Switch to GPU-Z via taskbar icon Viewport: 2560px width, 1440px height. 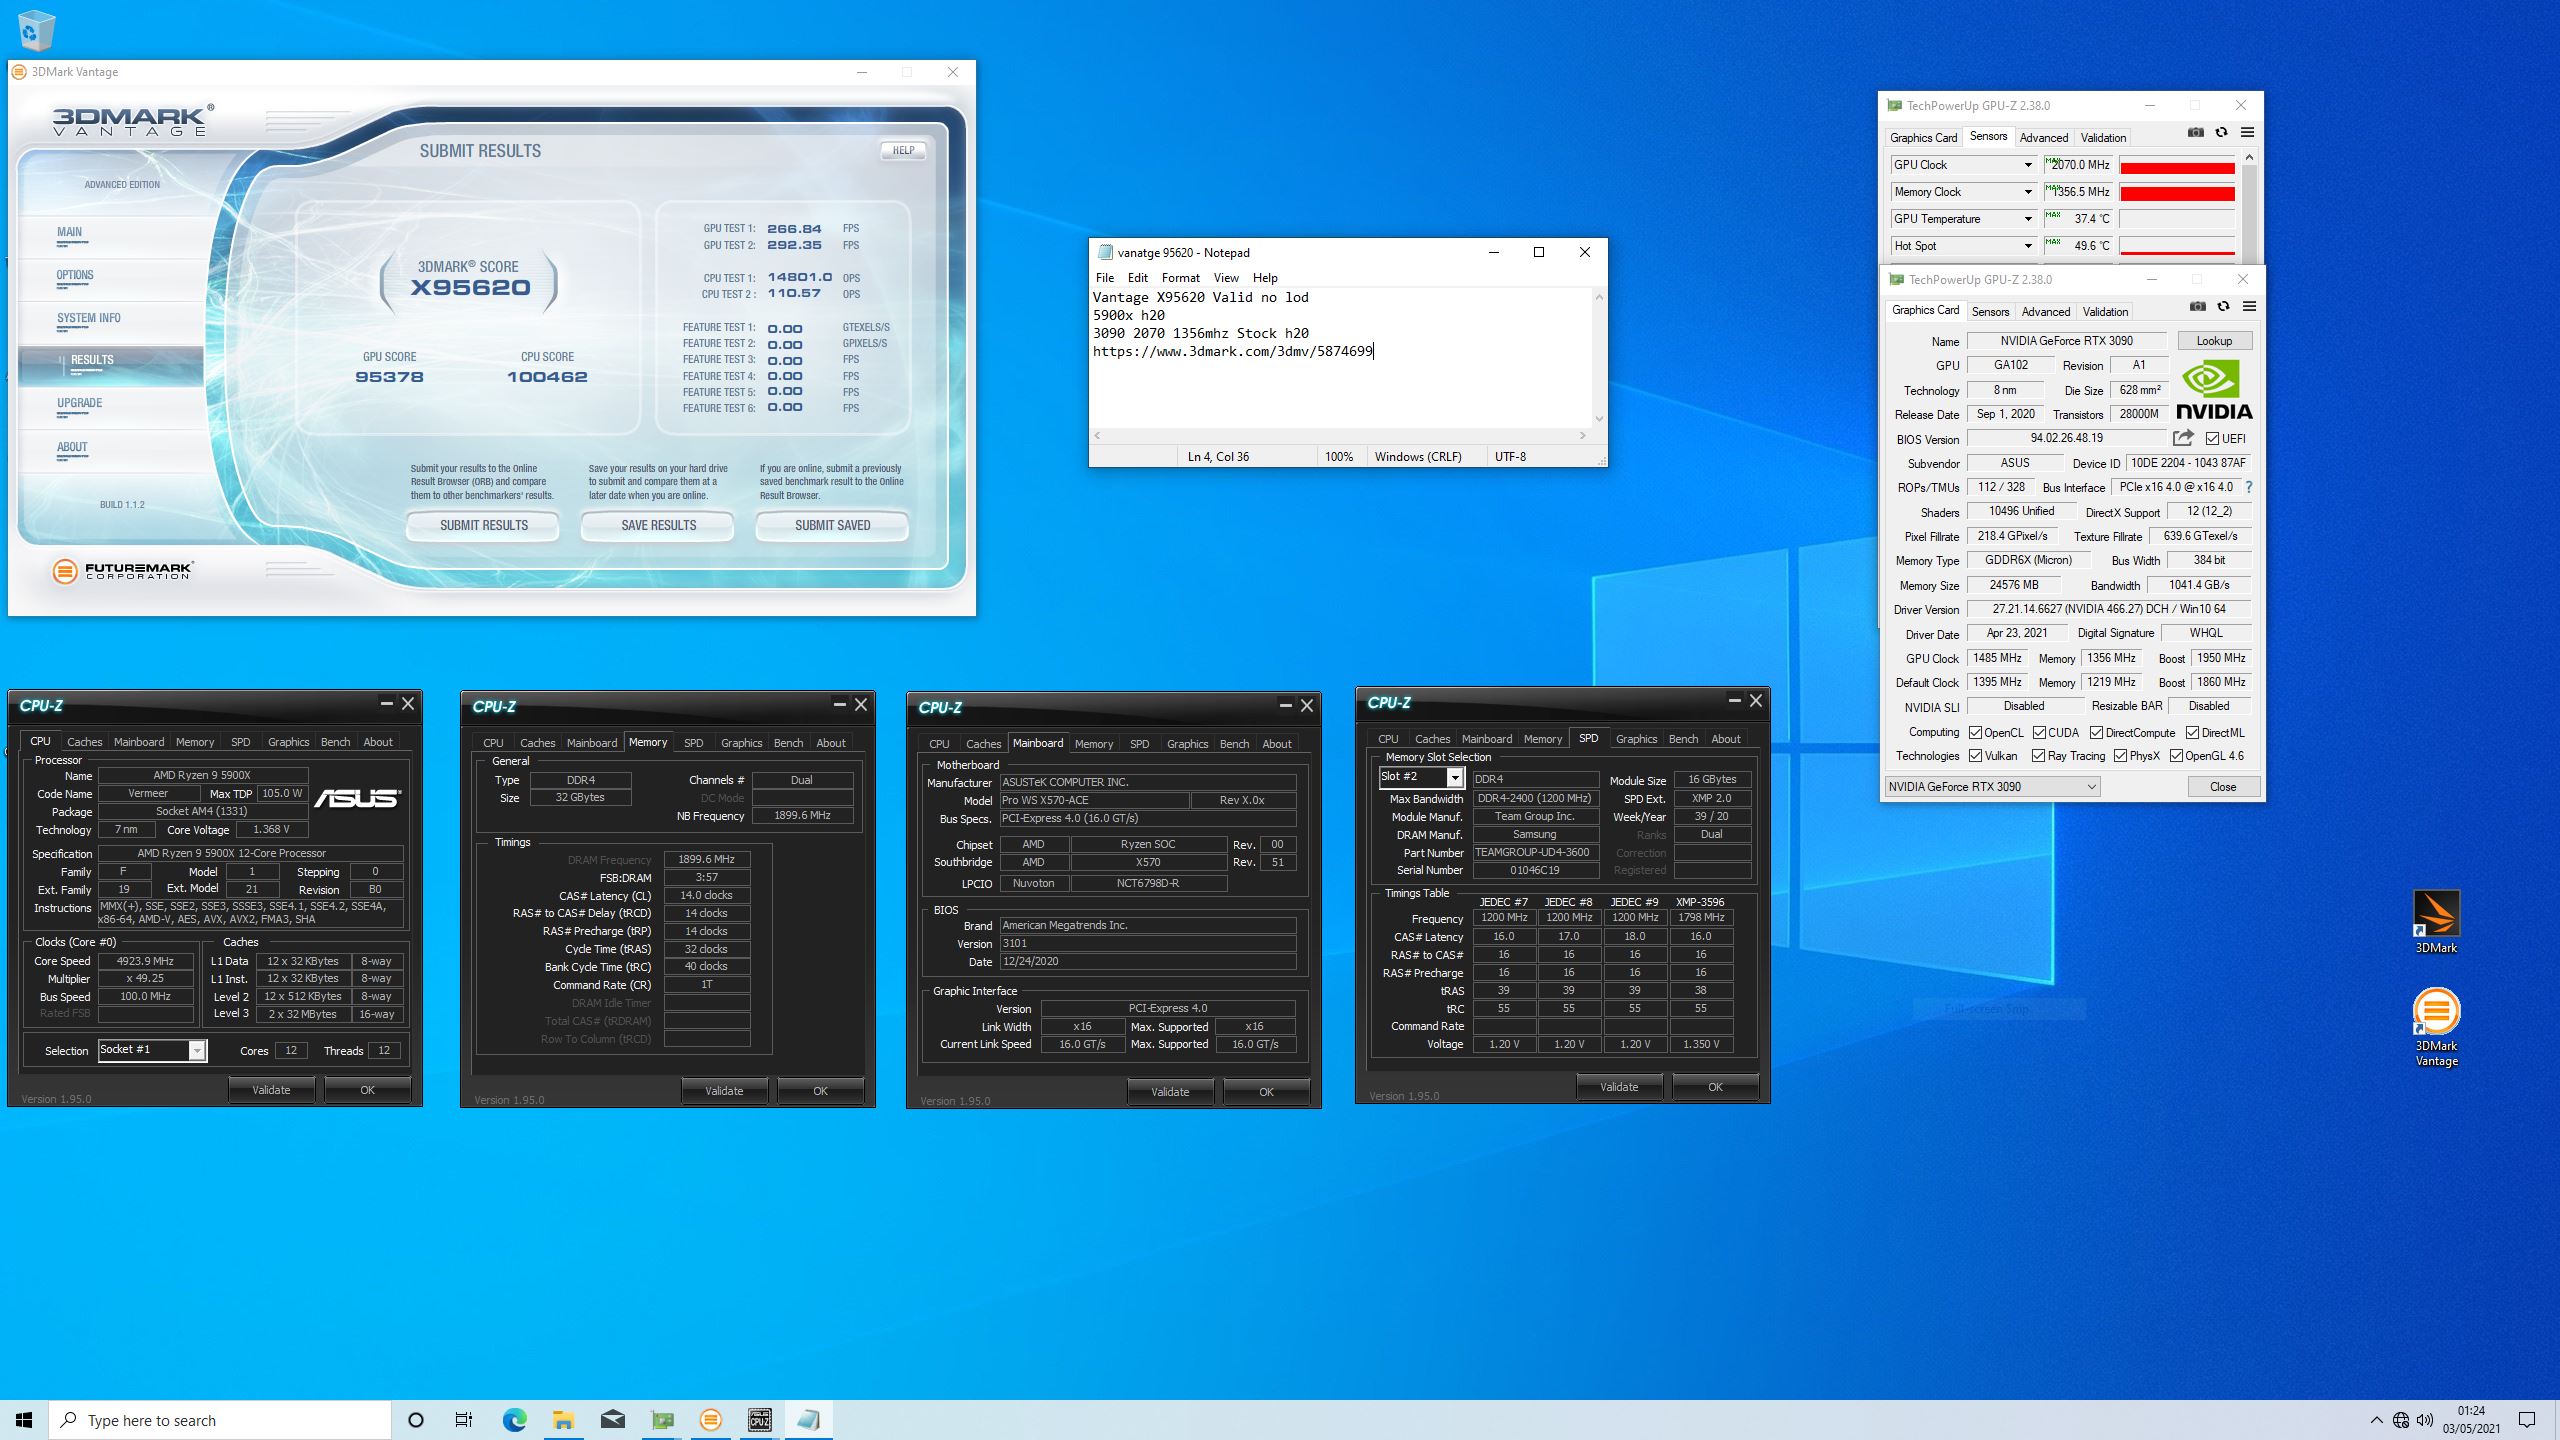click(661, 1420)
